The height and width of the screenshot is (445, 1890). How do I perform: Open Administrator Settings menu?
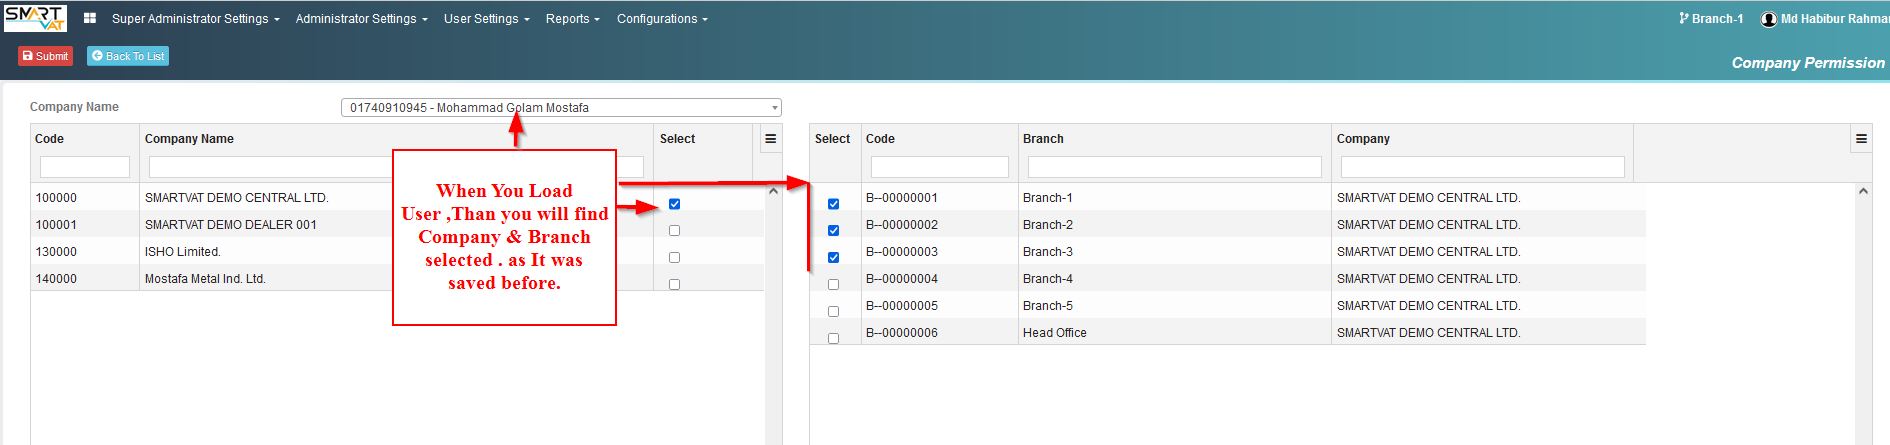tap(361, 19)
